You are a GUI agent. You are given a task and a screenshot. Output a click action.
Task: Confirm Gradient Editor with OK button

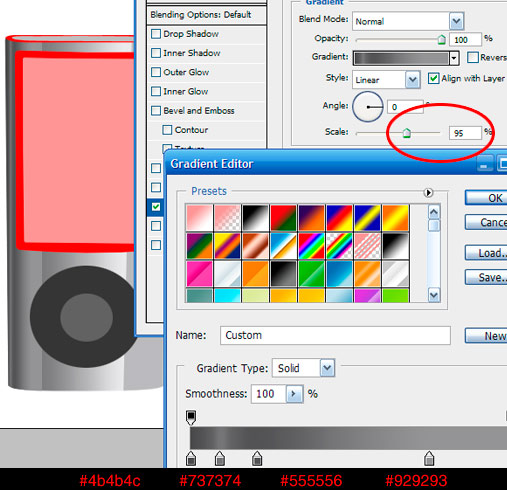(486, 198)
